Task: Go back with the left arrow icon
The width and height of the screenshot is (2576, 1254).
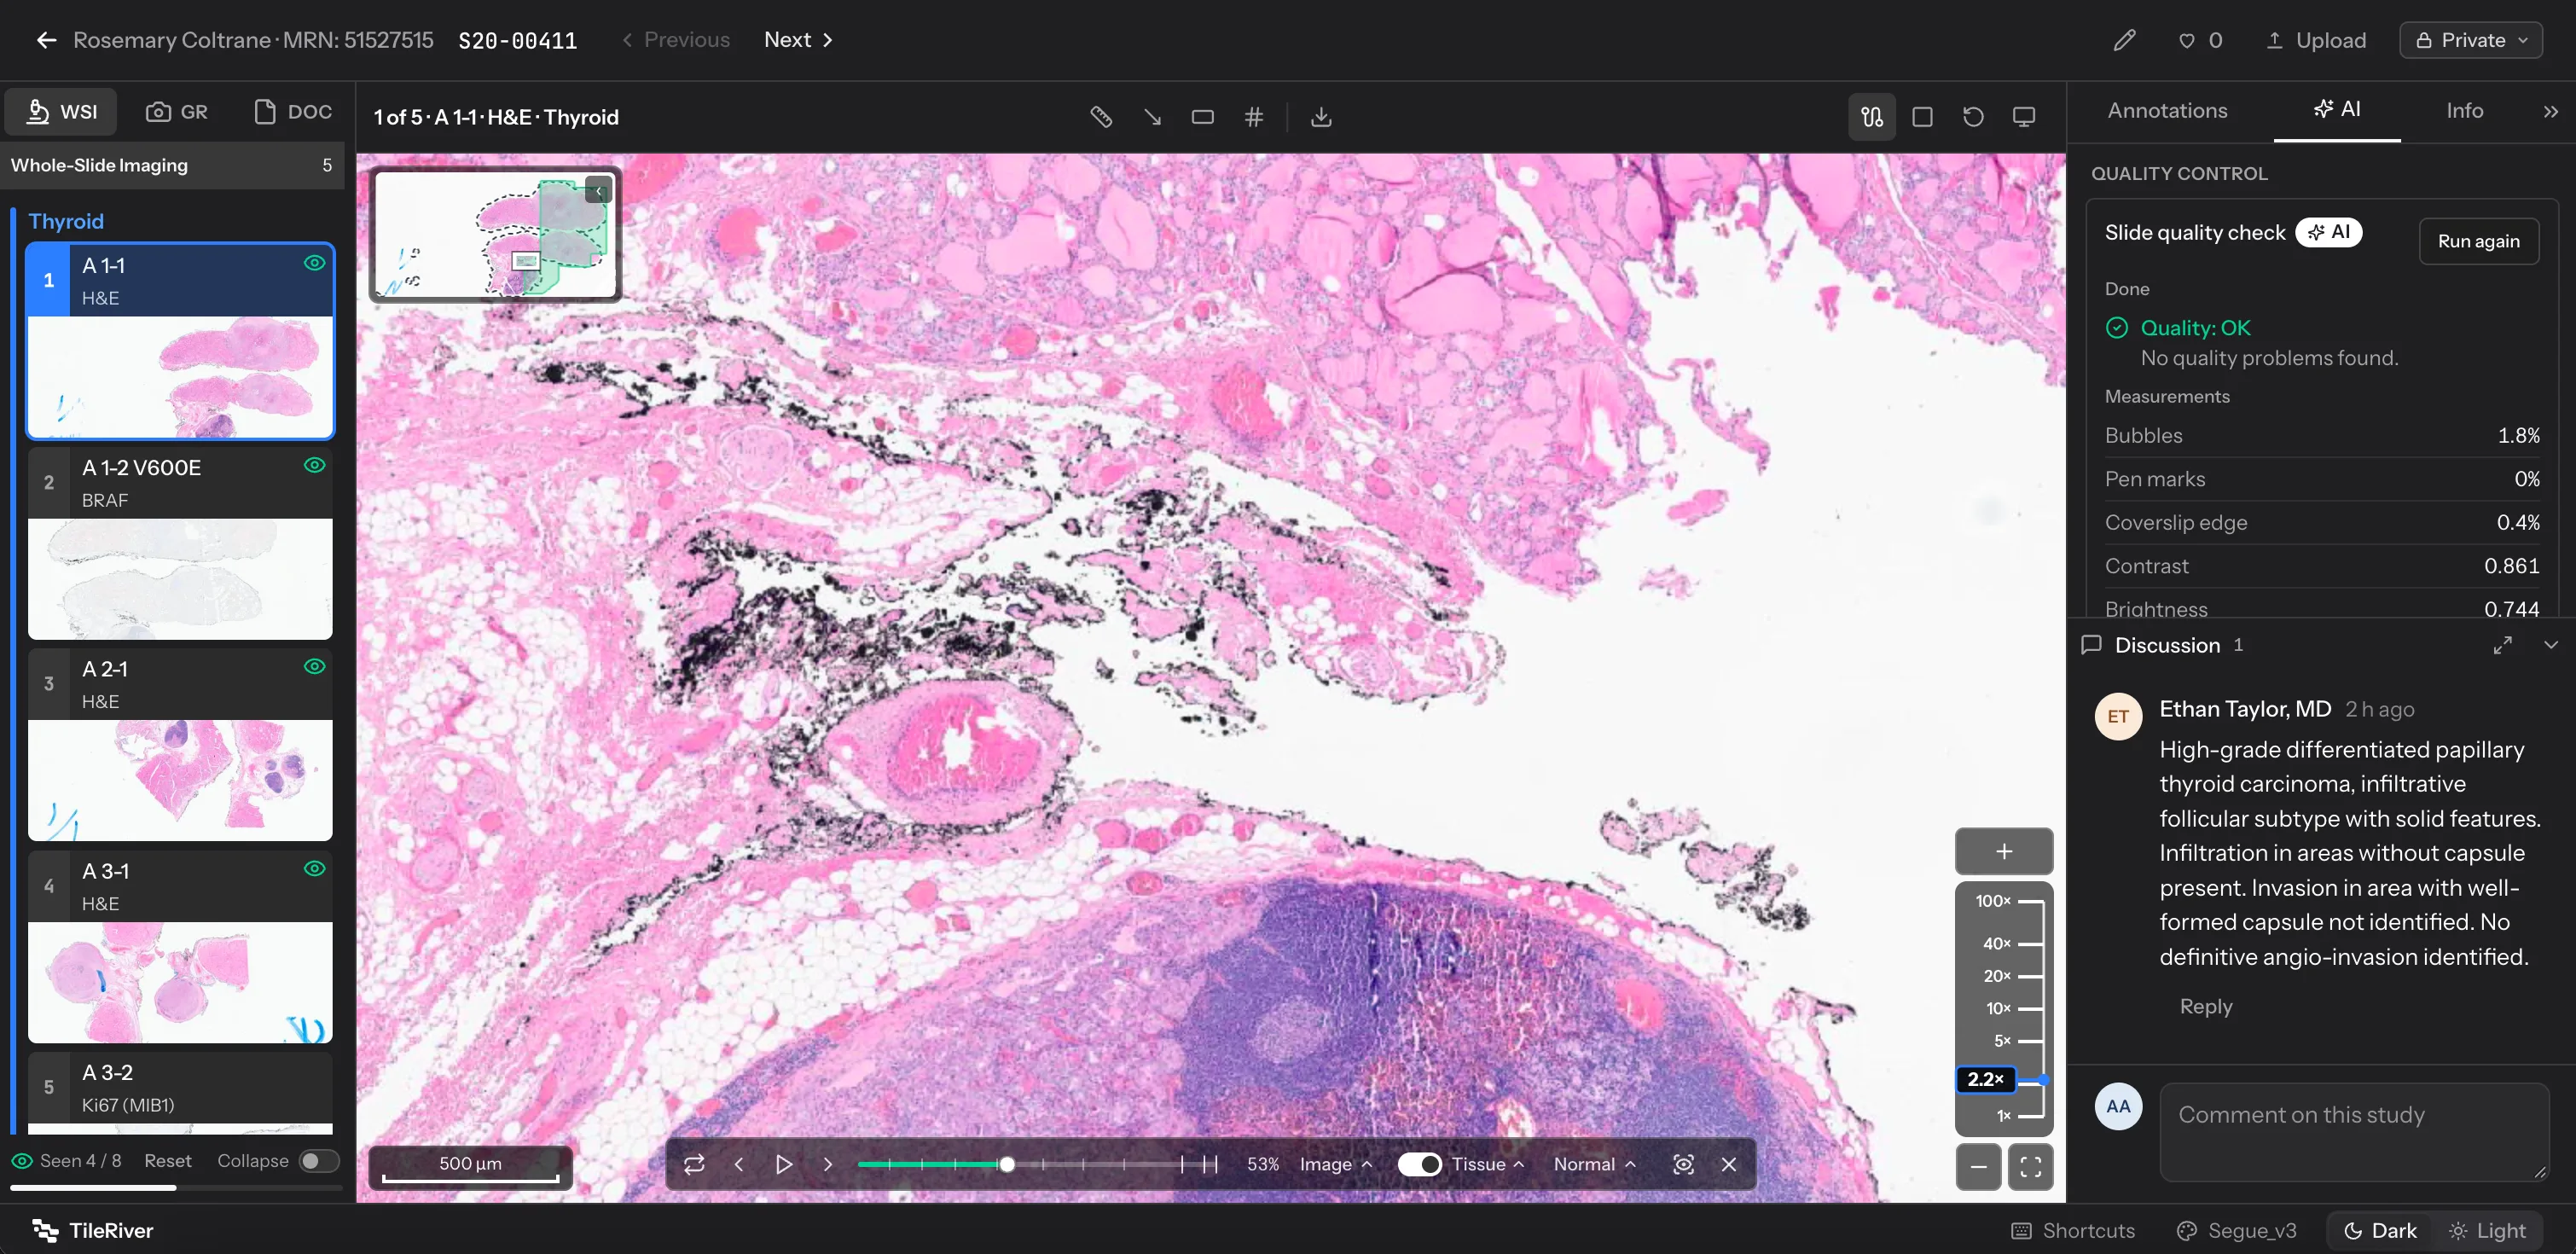Action: pyautogui.click(x=46, y=40)
